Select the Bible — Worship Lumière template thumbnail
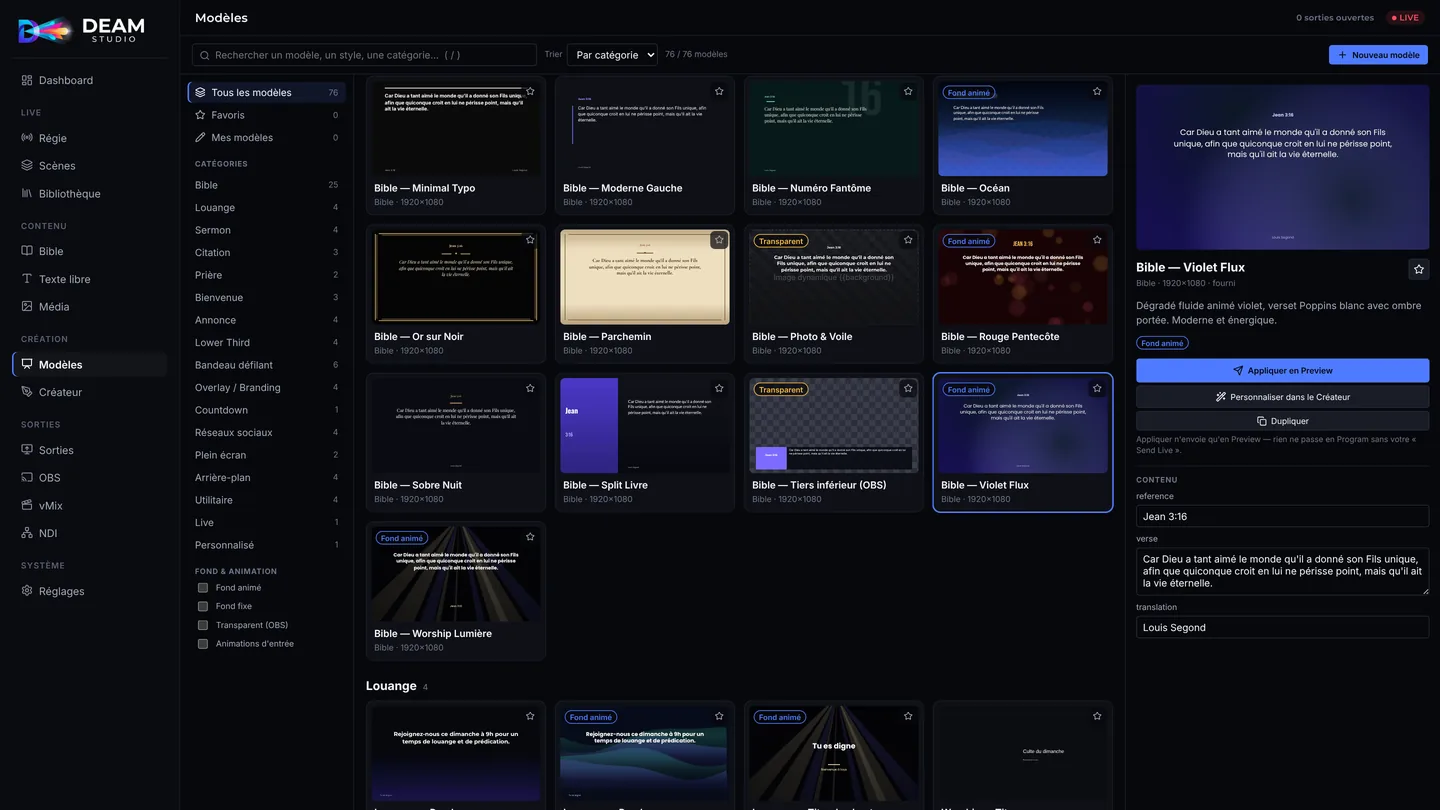 pyautogui.click(x=456, y=574)
